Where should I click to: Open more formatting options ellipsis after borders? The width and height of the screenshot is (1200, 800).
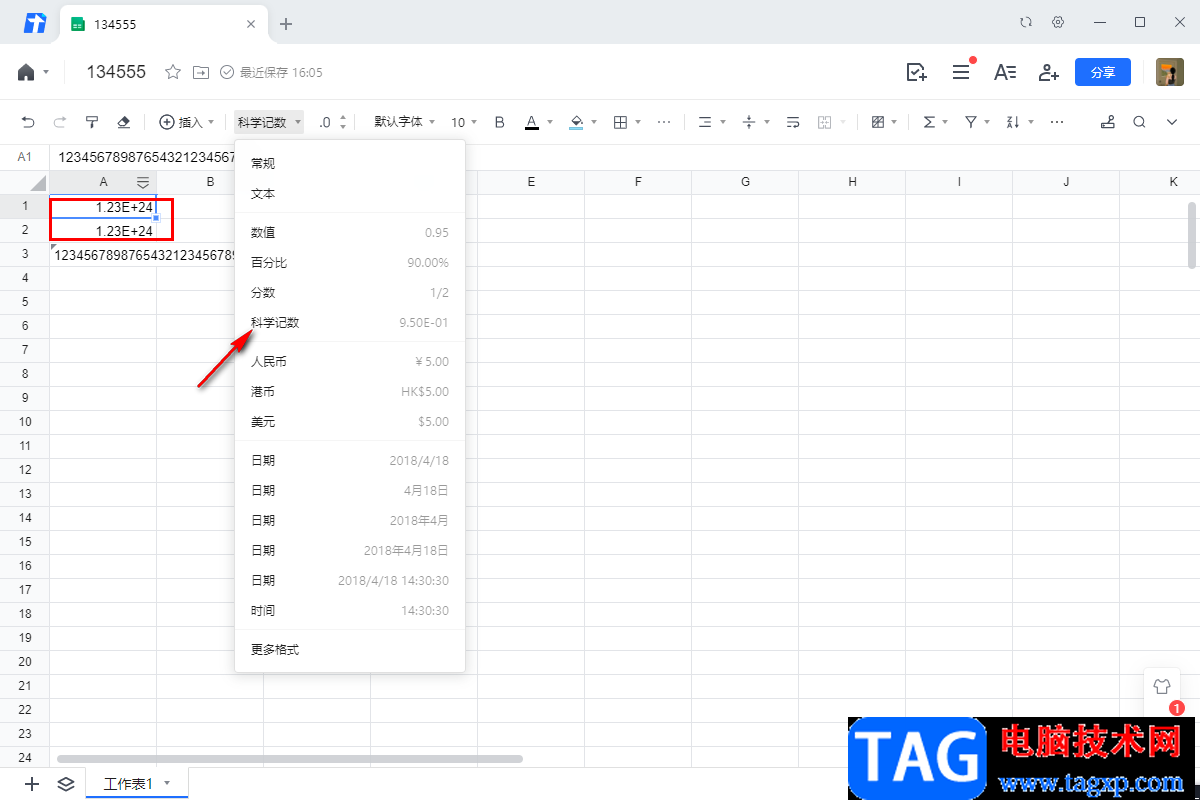664,122
